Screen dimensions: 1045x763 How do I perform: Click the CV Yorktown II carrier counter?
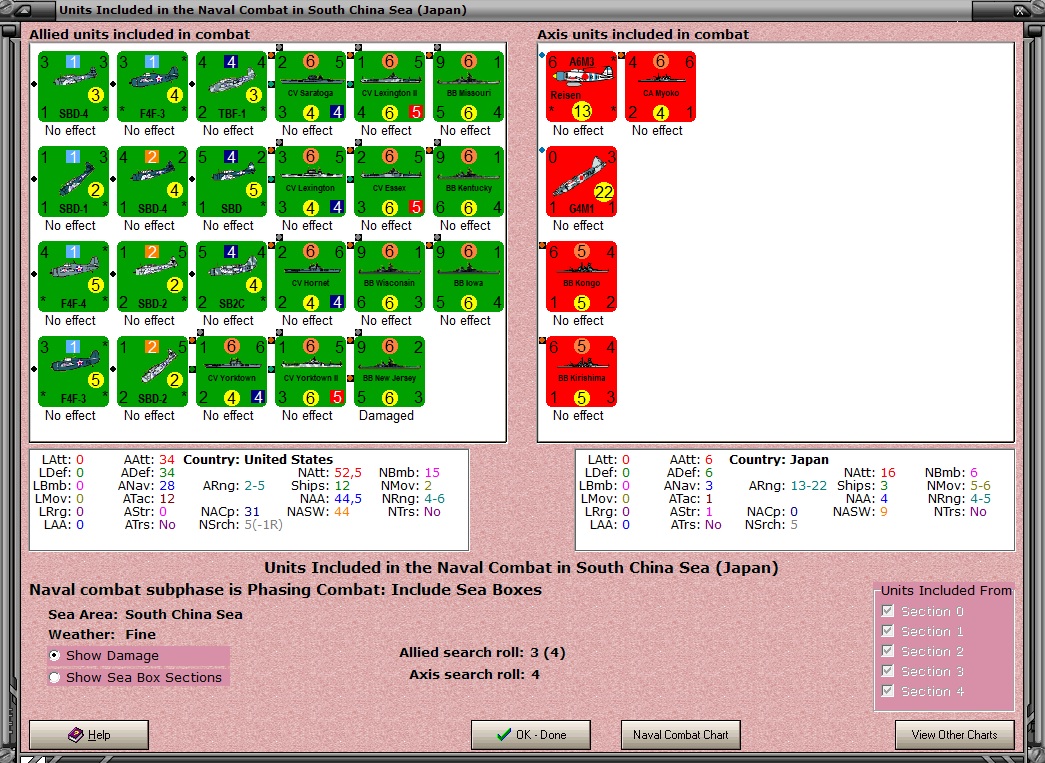coord(311,371)
